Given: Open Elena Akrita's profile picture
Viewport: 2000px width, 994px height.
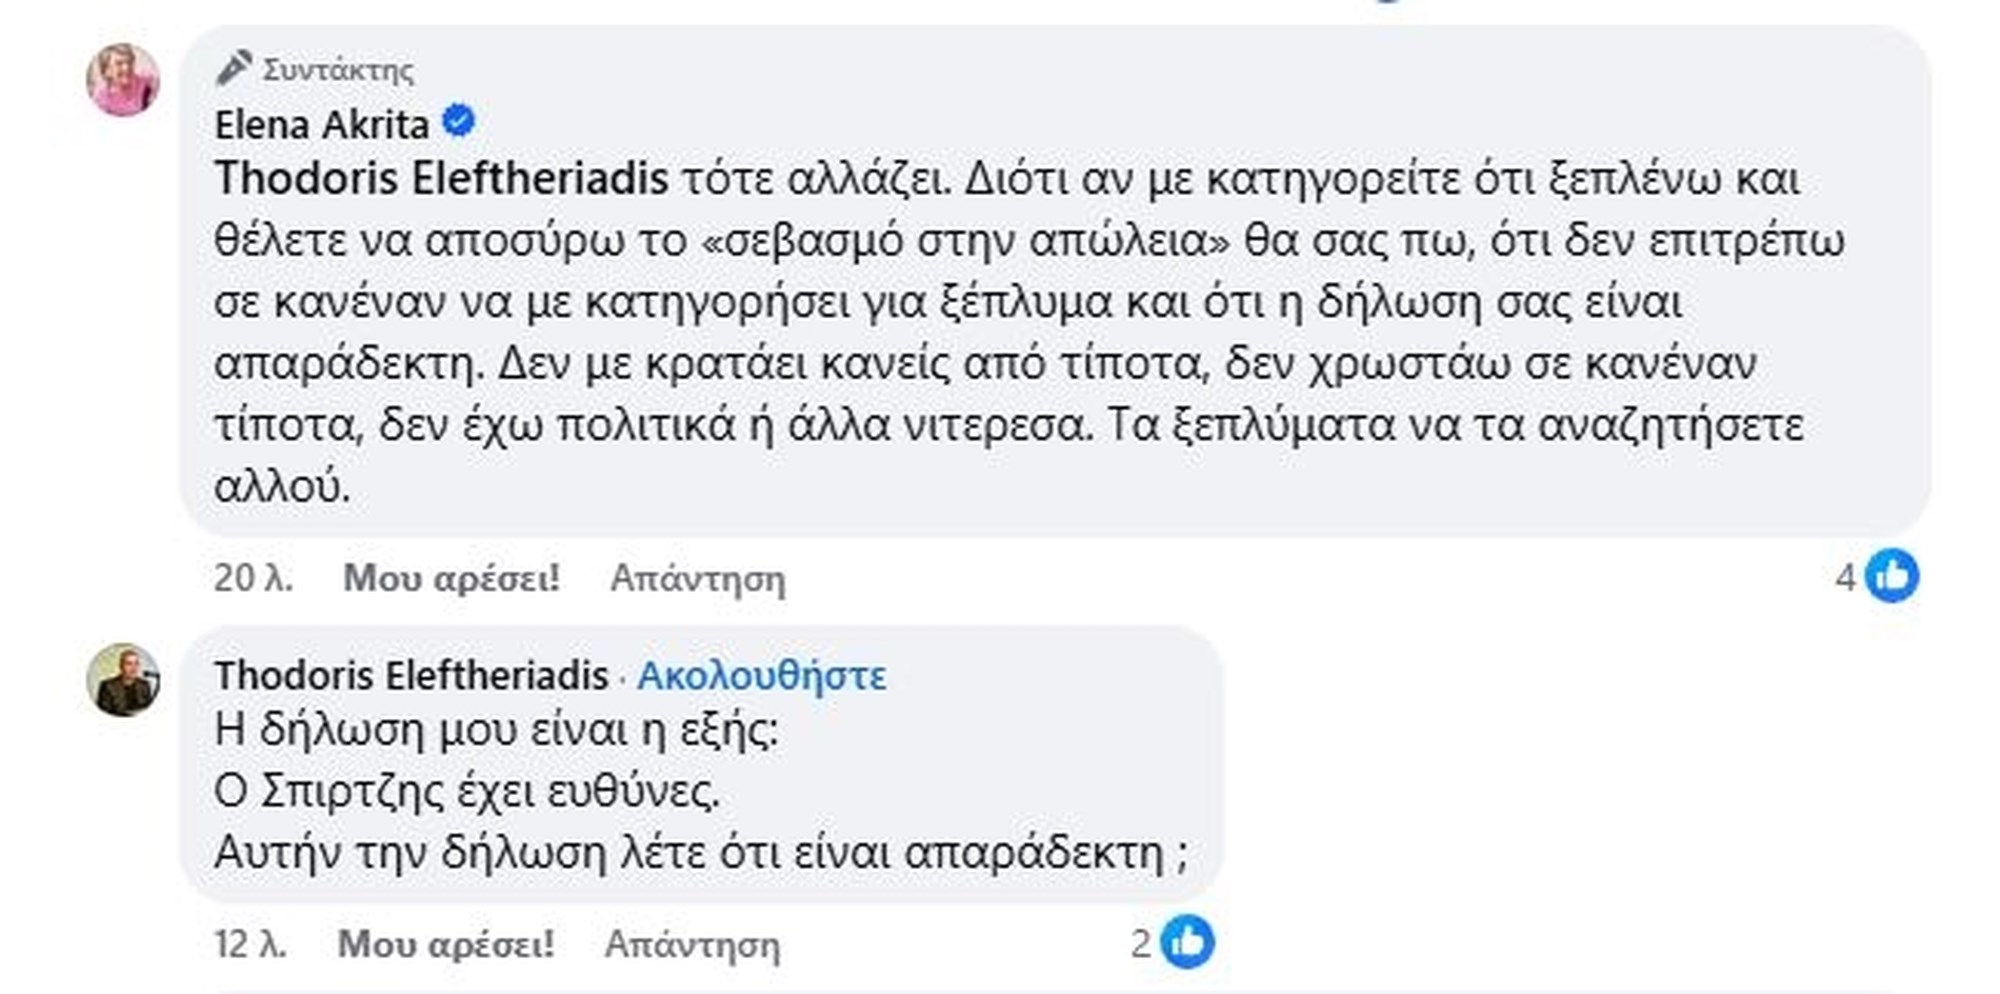Looking at the screenshot, I should (x=123, y=81).
